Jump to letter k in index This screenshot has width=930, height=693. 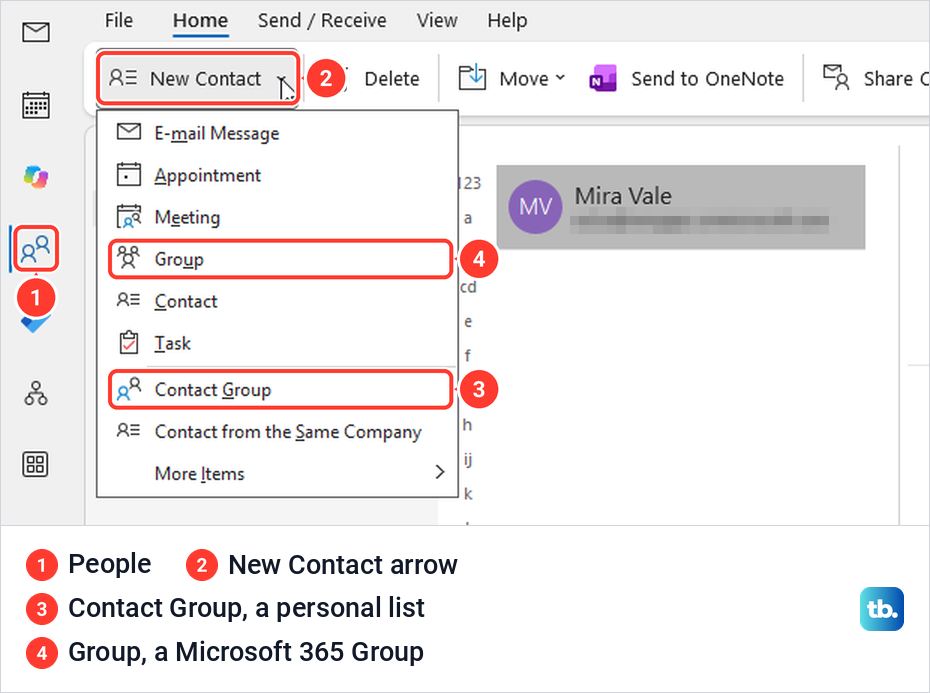tap(468, 494)
